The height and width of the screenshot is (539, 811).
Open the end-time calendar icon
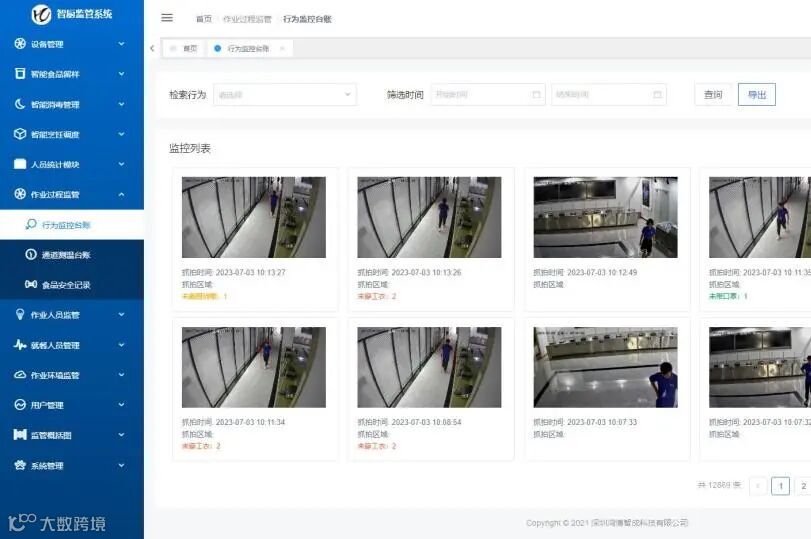click(x=657, y=95)
